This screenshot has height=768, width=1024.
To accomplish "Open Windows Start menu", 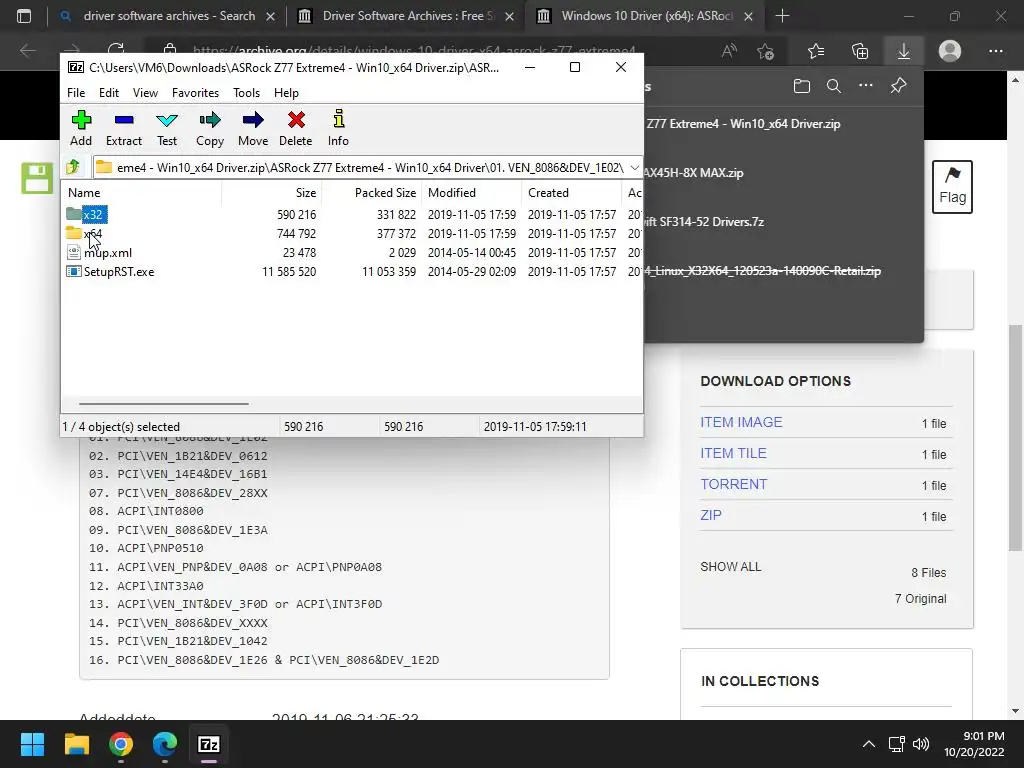I will coord(32,744).
